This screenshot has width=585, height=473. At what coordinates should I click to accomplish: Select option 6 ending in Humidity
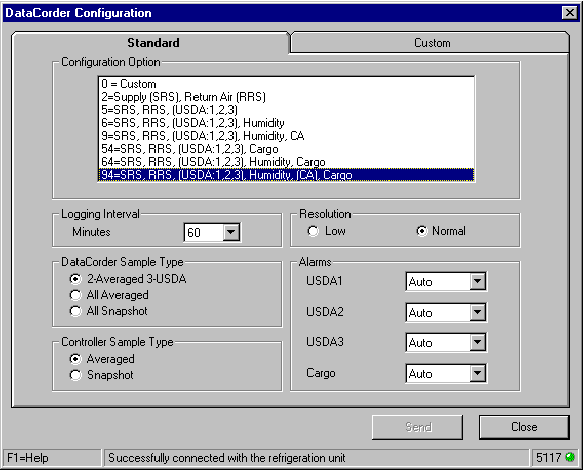tap(286, 123)
